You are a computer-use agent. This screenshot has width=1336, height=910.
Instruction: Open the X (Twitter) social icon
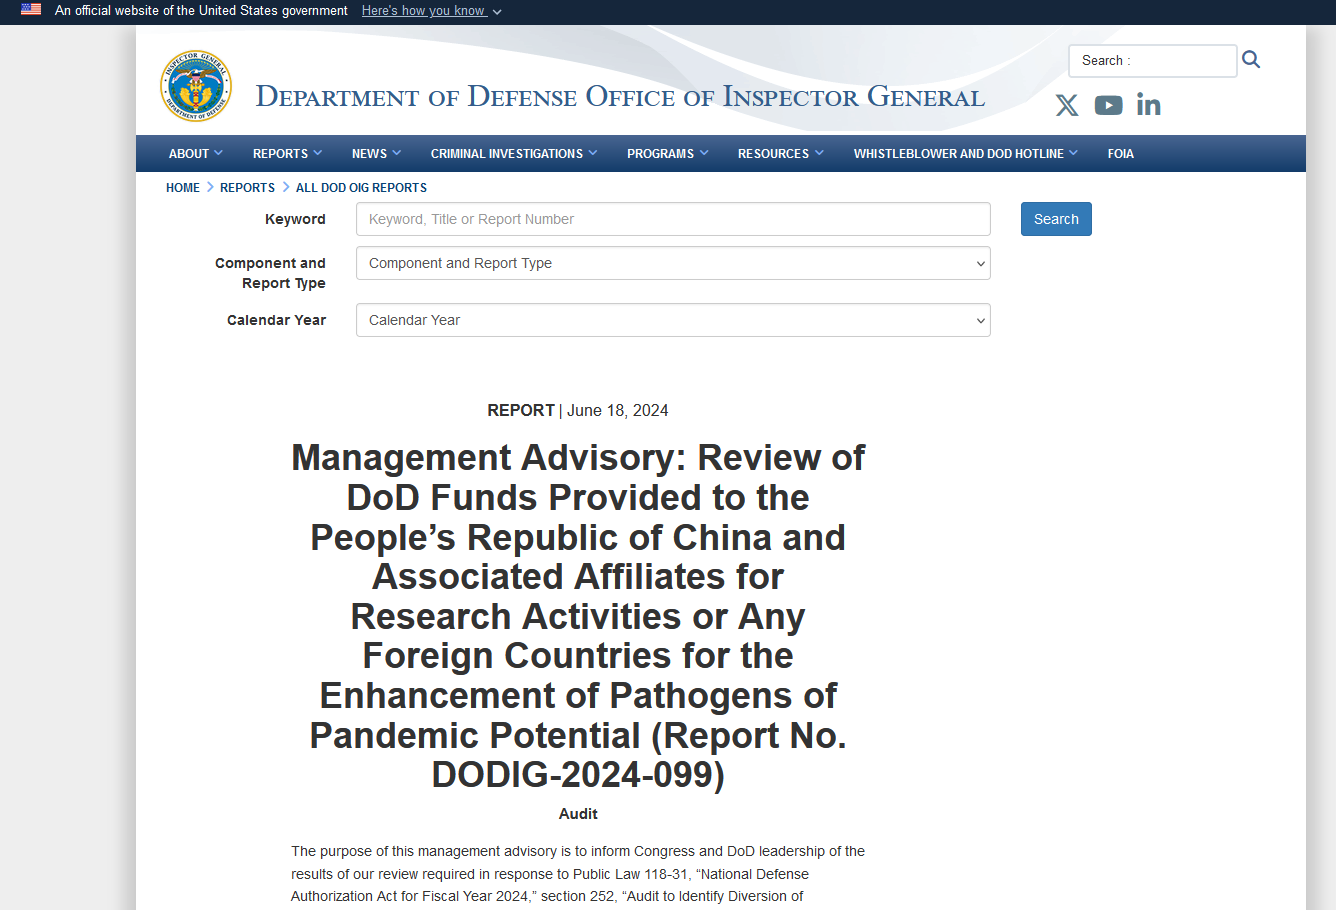coord(1067,105)
